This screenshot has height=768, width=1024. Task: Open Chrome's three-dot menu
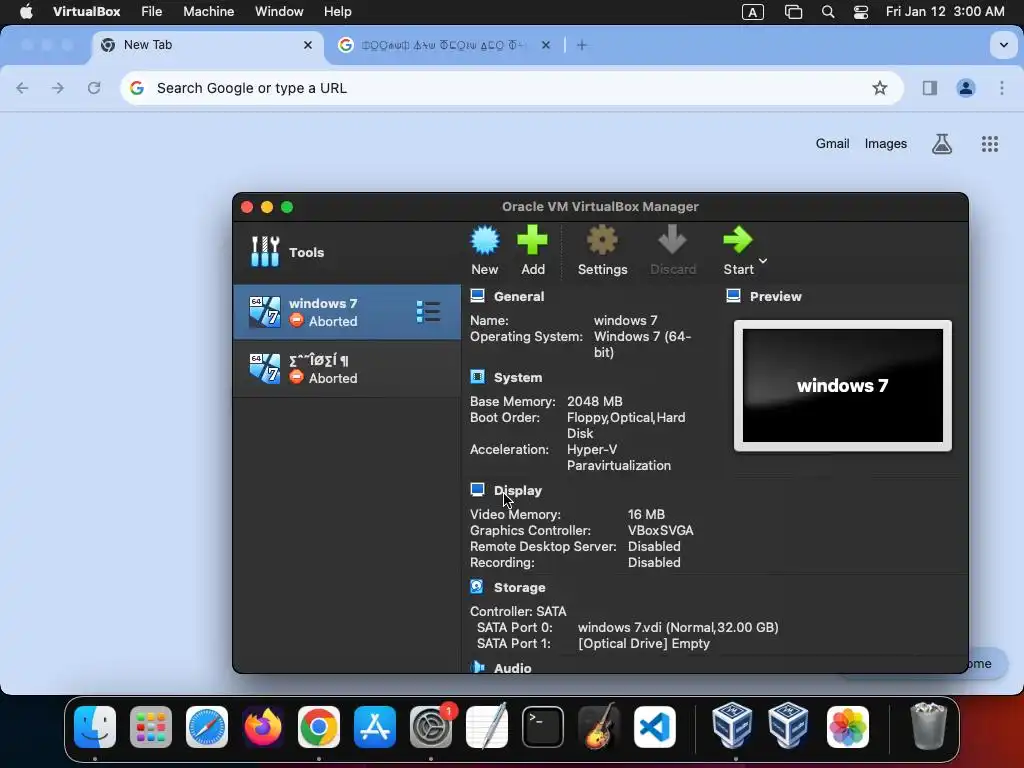click(1002, 88)
